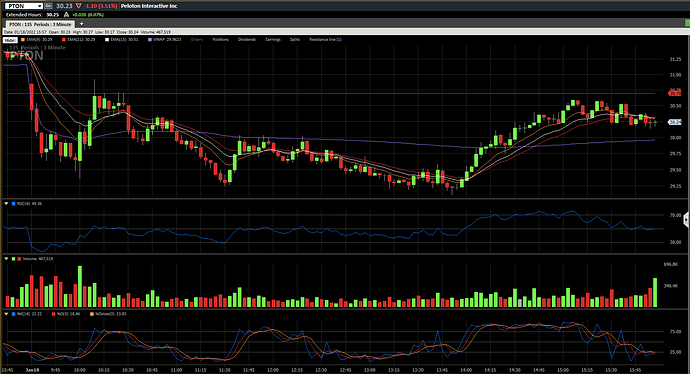Toggle the Positions overlay
The height and width of the screenshot is (374, 690).
tap(220, 40)
